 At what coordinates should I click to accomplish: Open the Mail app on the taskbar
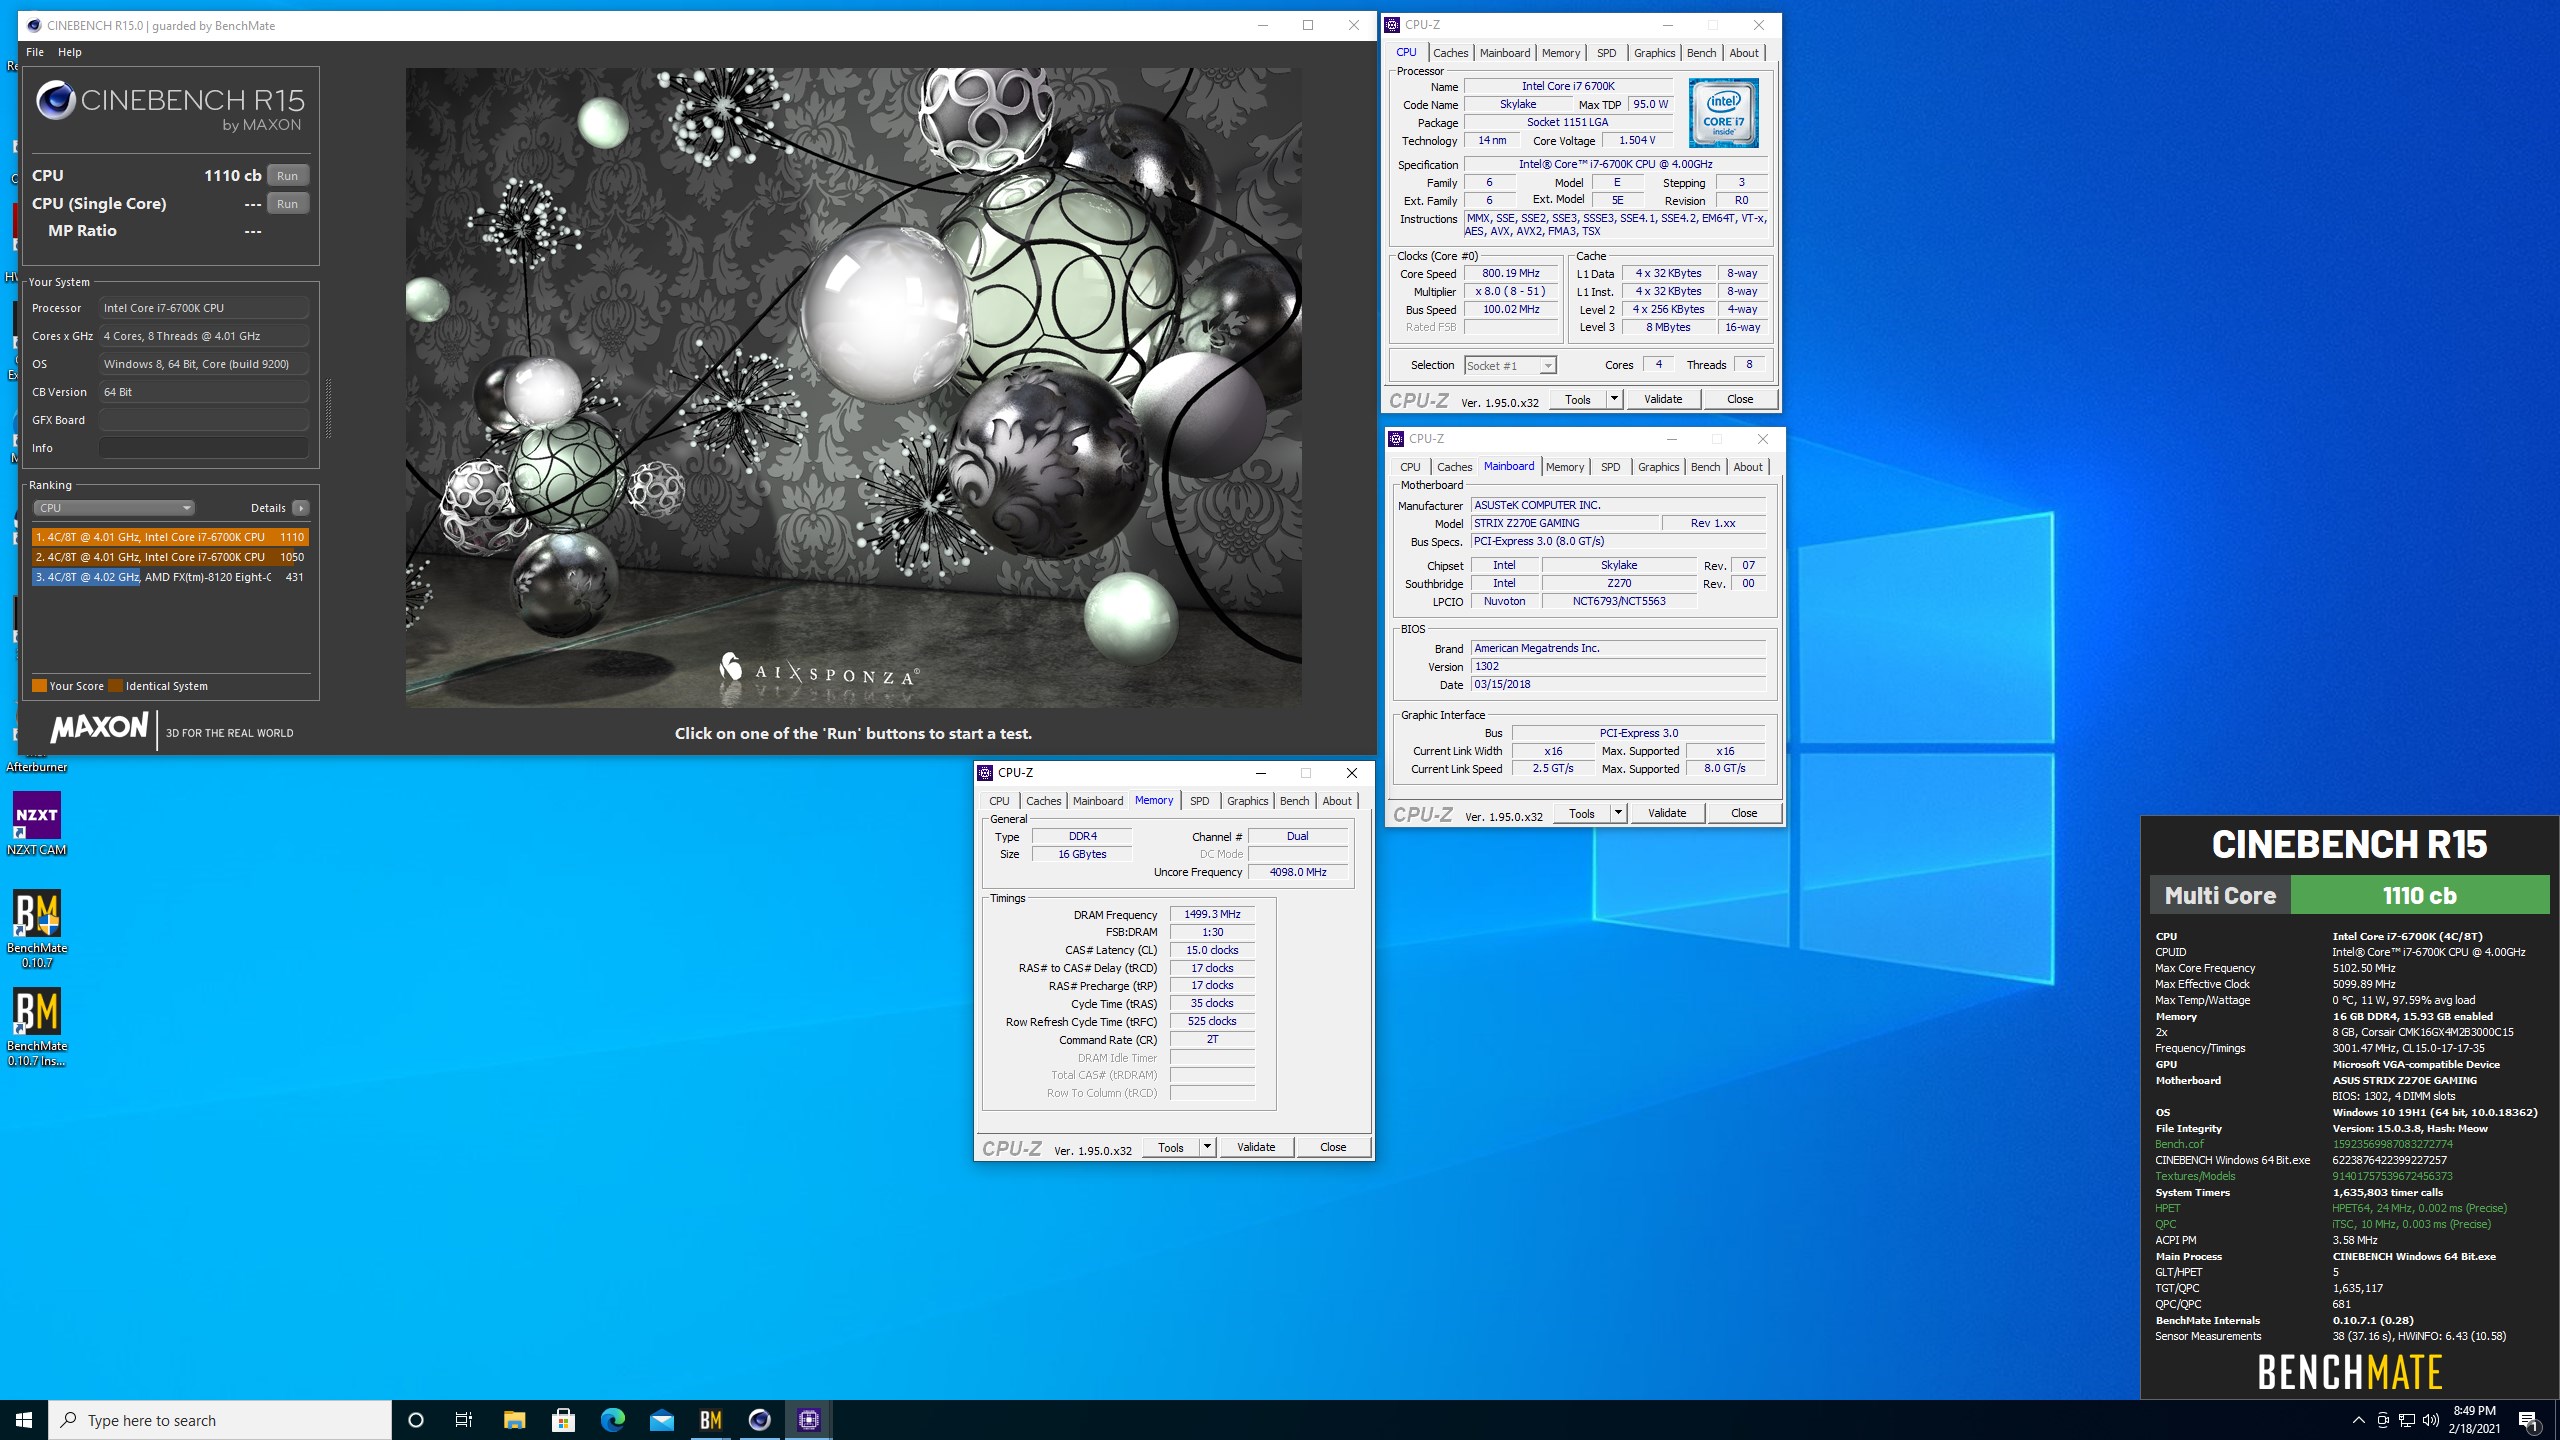click(x=661, y=1420)
